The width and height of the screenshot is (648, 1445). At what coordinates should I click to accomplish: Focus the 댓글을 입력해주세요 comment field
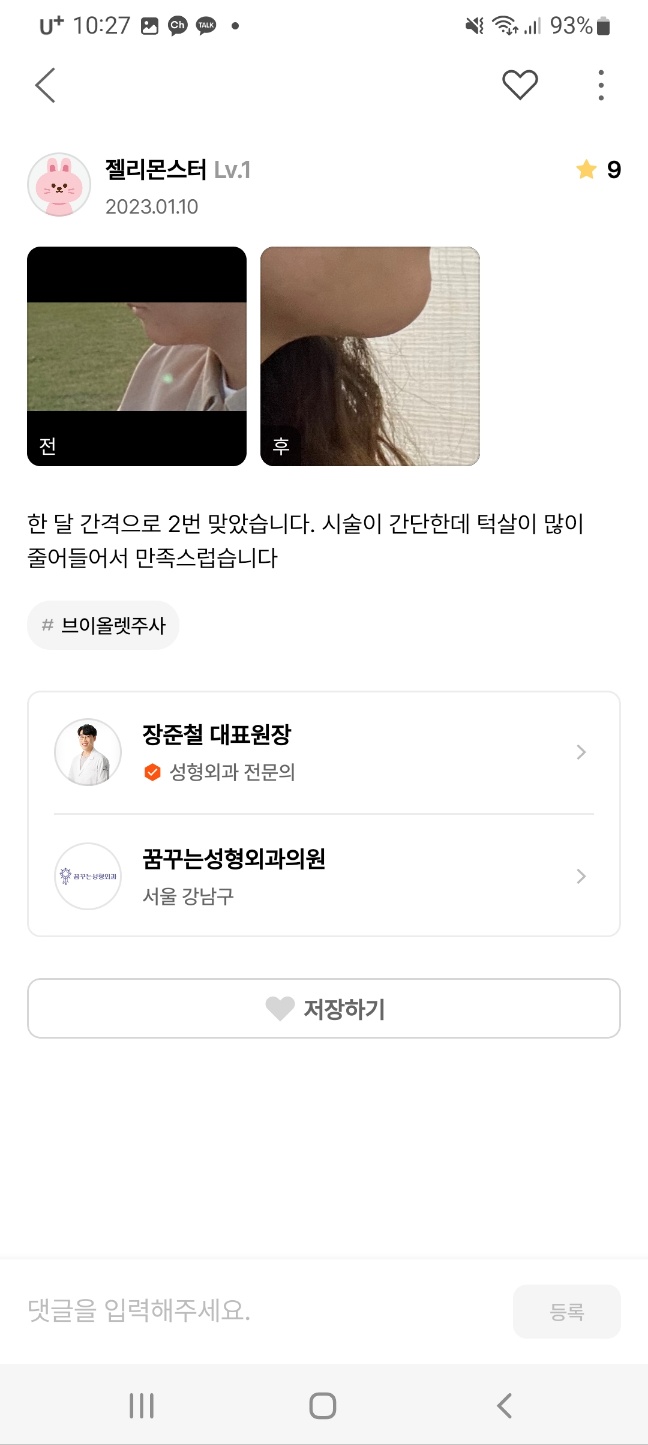(x=260, y=1311)
